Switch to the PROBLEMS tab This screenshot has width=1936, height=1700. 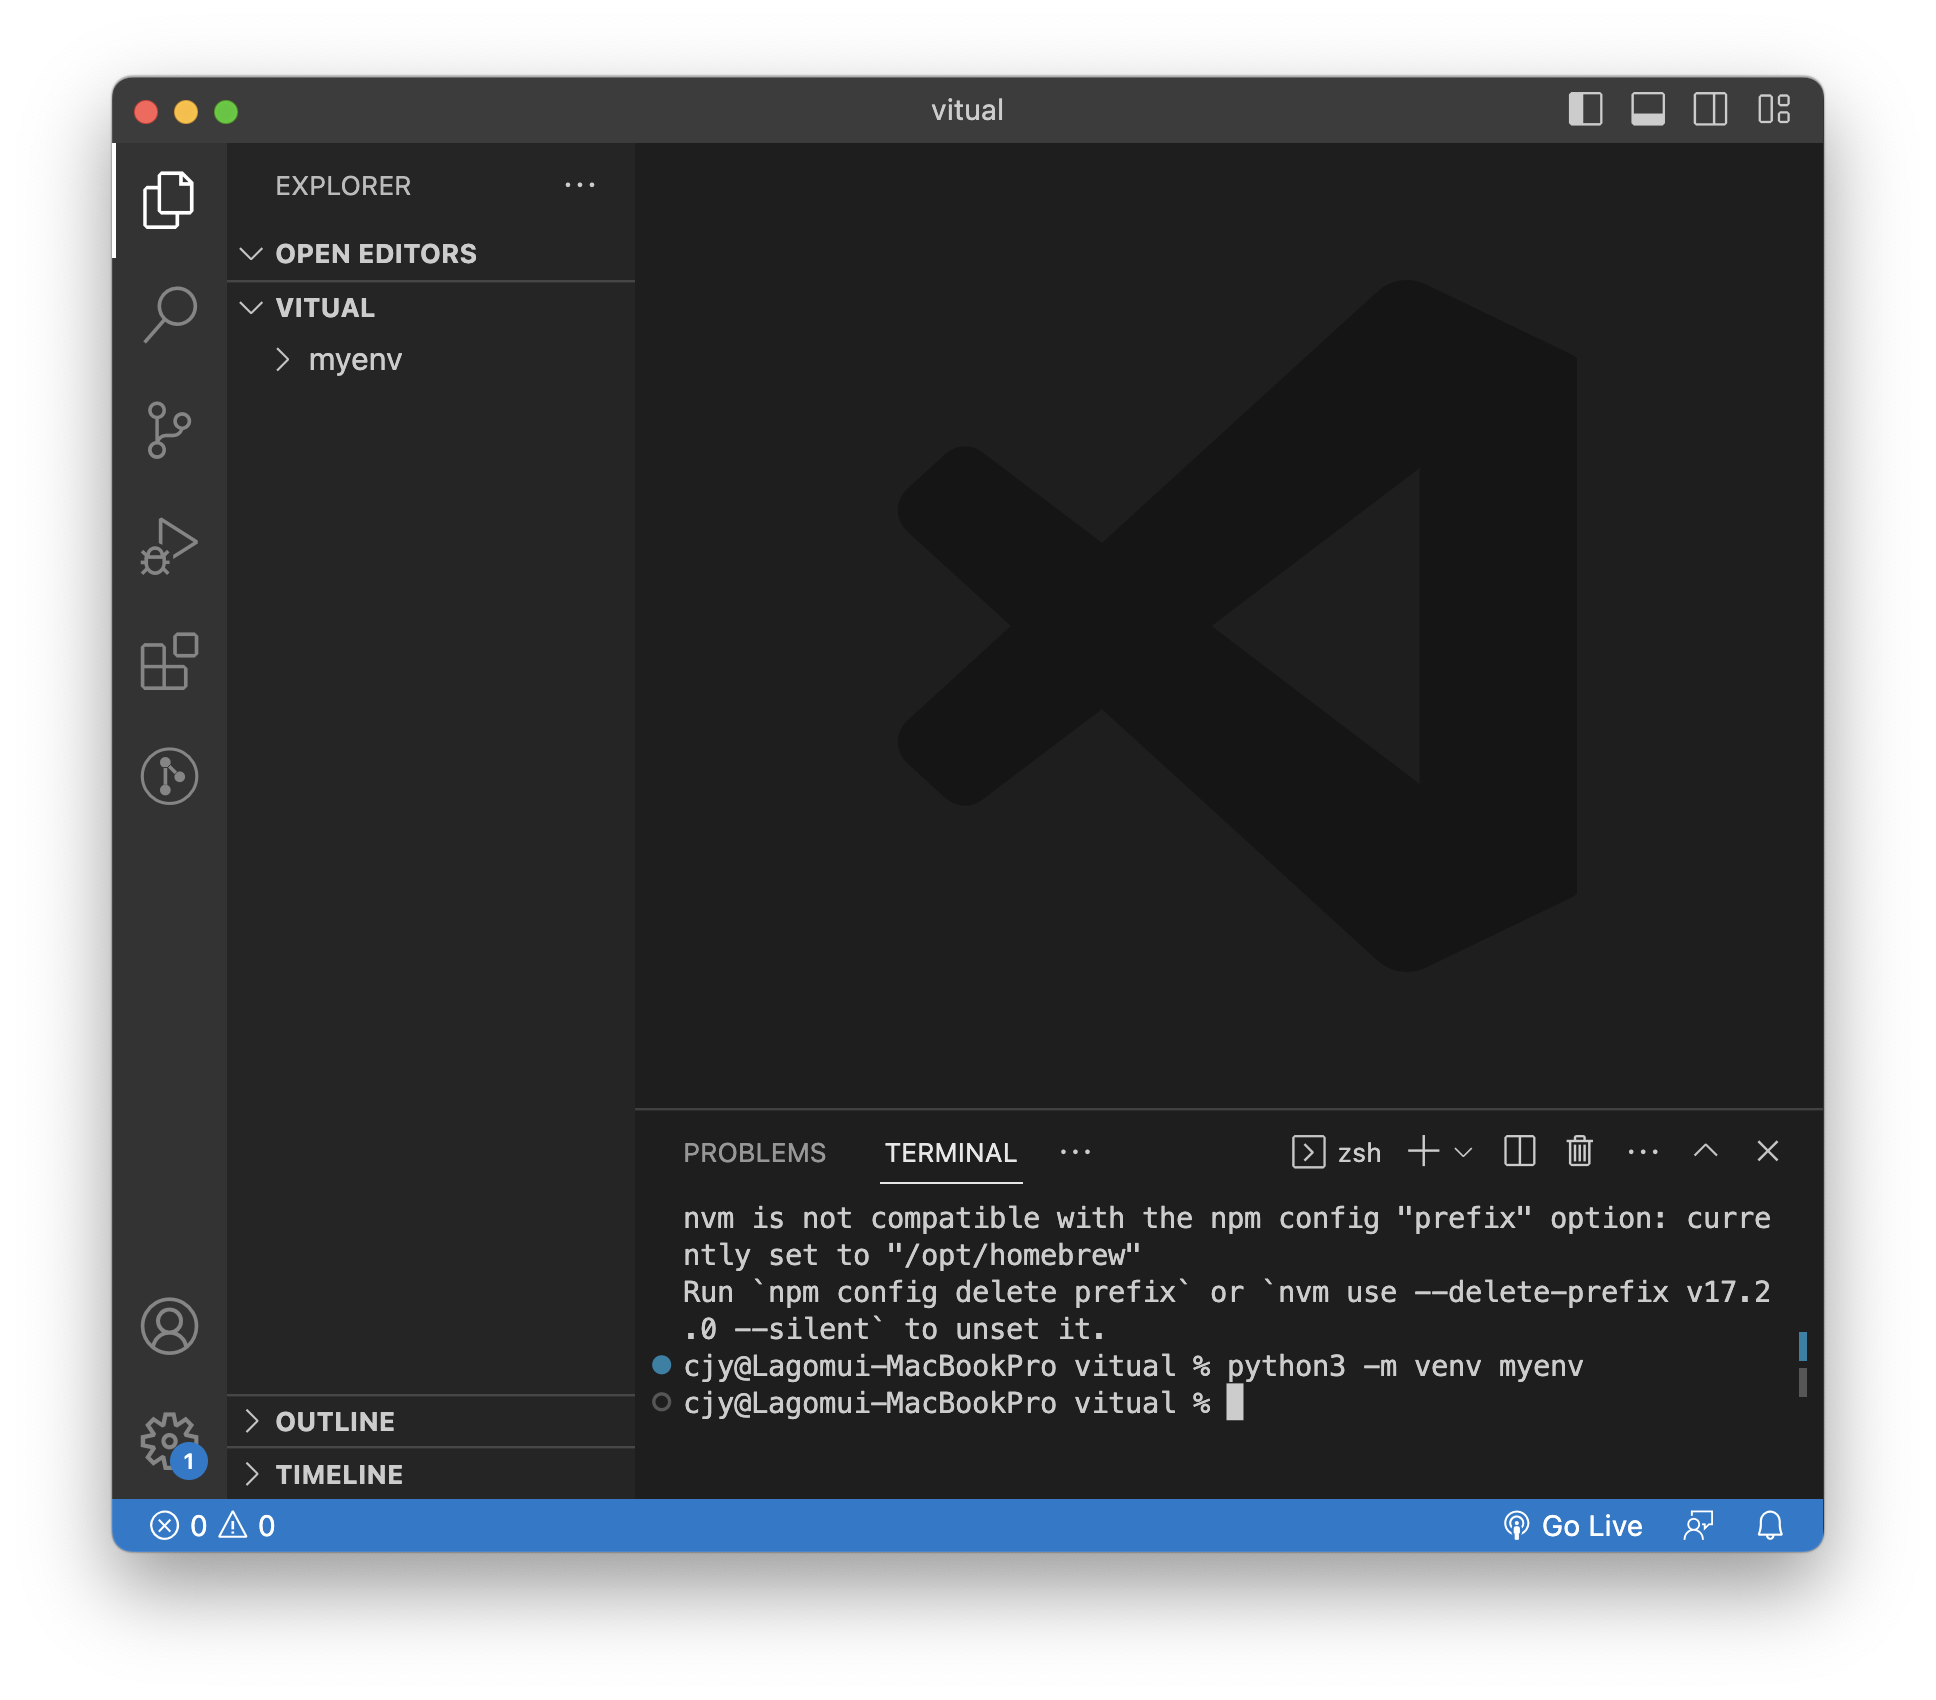754,1153
